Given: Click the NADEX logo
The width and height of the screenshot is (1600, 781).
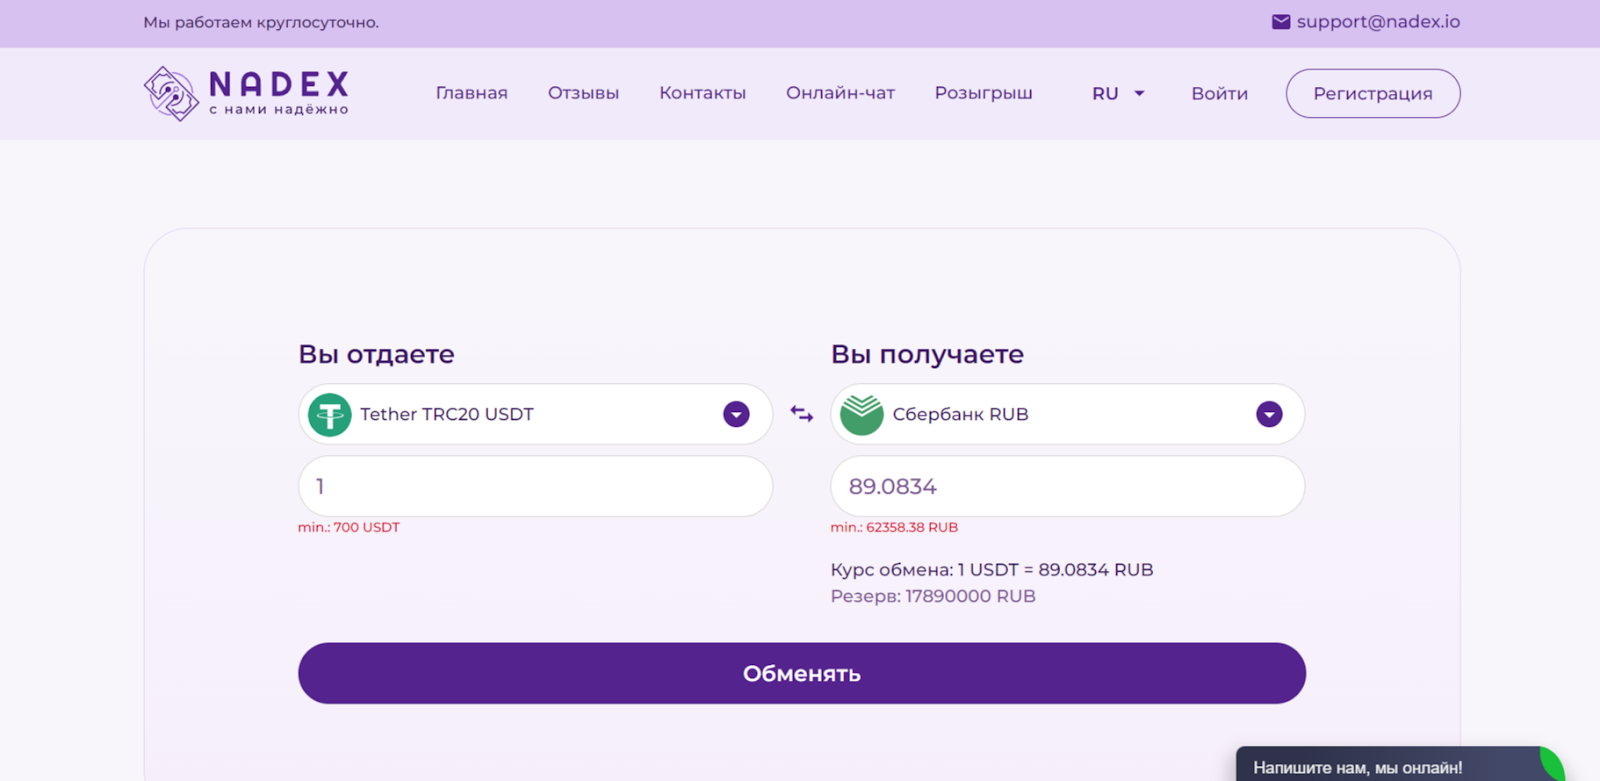Looking at the screenshot, I should click(246, 93).
